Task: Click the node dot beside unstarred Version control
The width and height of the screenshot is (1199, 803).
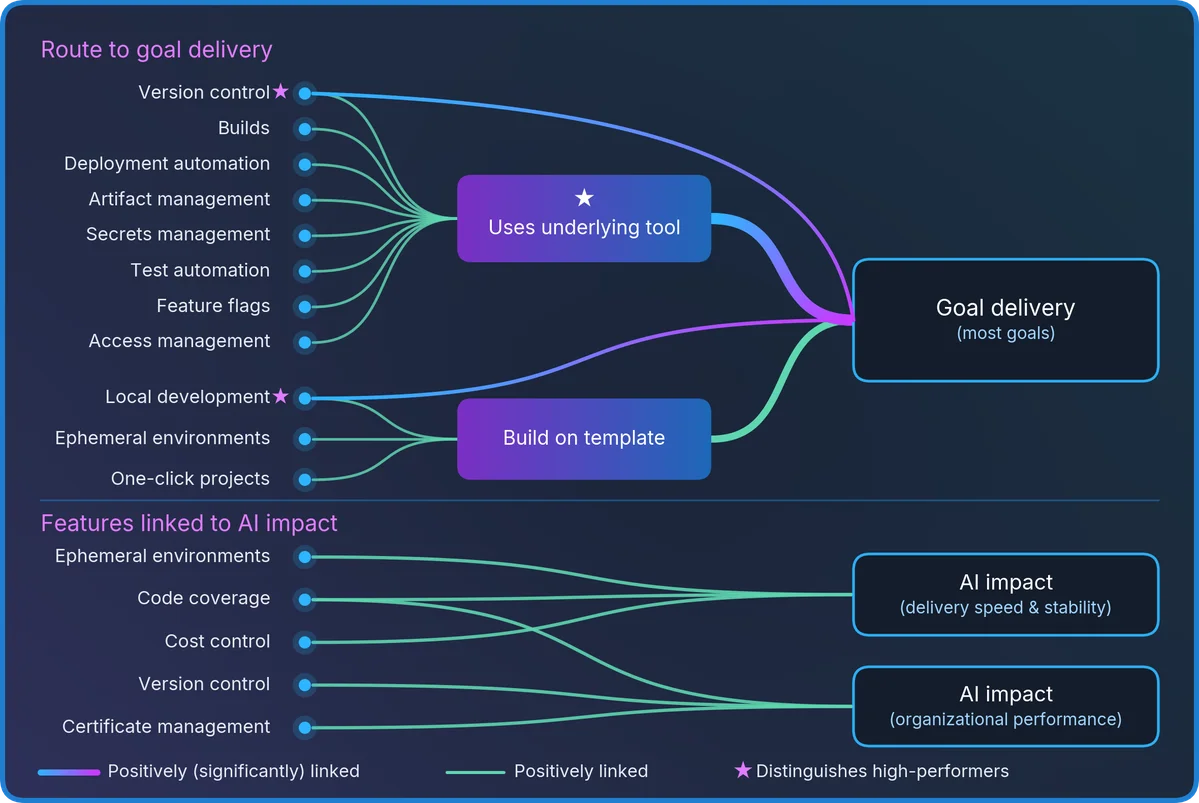Action: tap(304, 684)
